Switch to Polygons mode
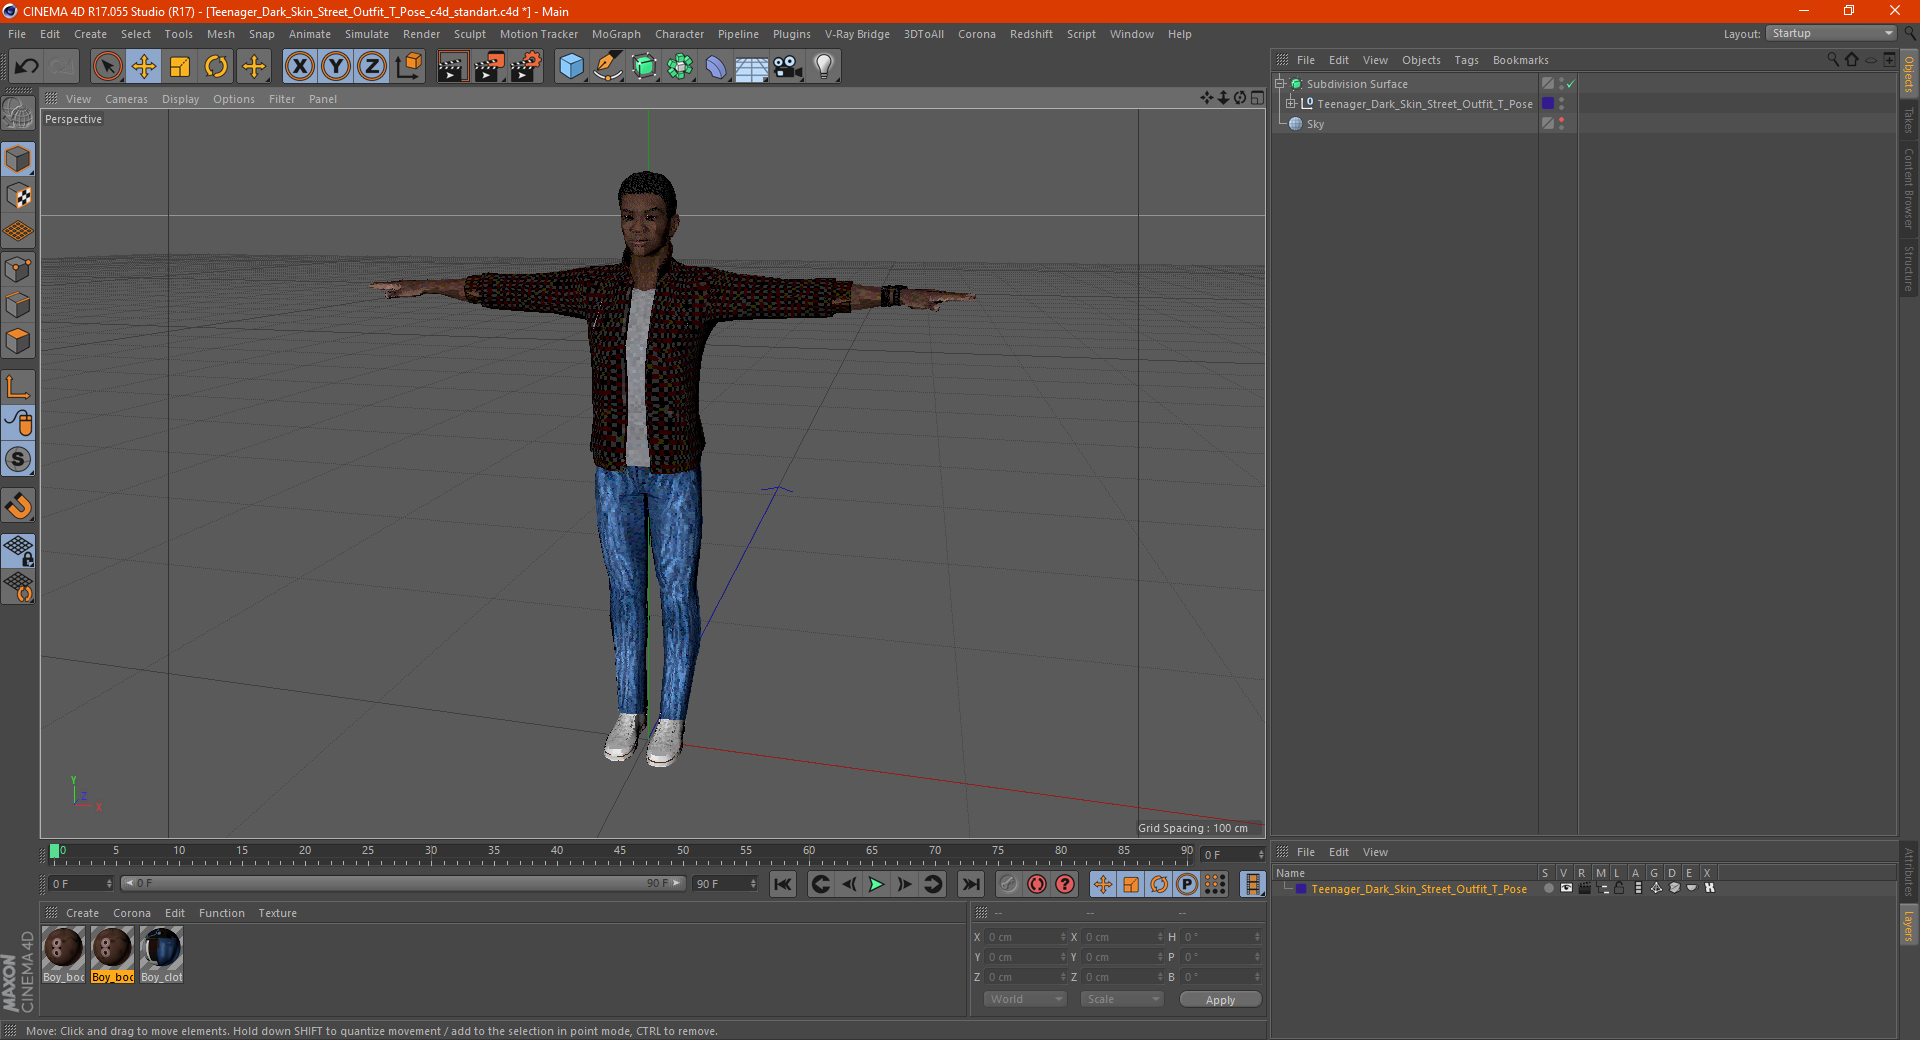 [x=18, y=341]
